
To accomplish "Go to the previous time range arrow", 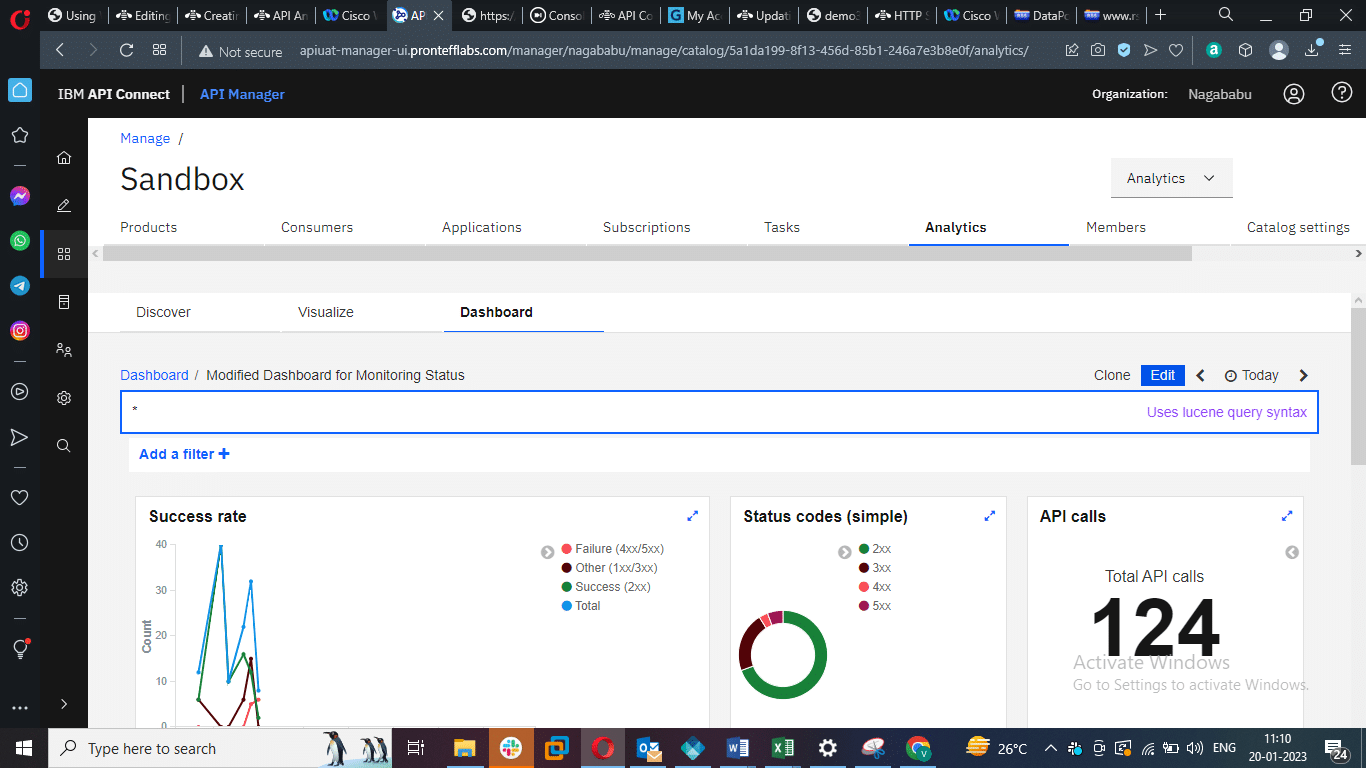I will click(x=1201, y=375).
